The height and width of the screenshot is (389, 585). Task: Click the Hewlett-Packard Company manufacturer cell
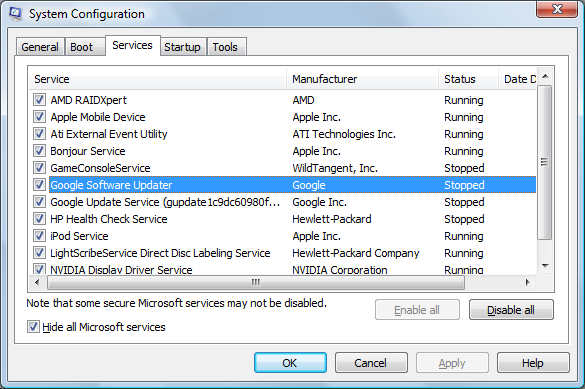click(x=356, y=253)
